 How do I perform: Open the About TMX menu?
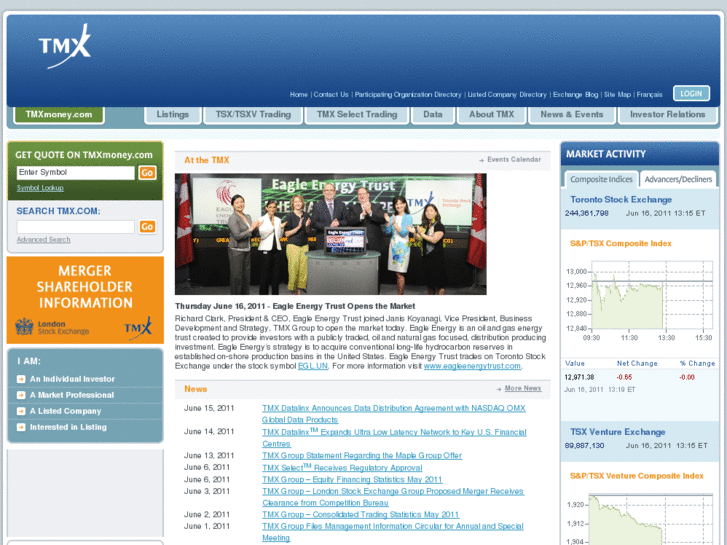(491, 115)
